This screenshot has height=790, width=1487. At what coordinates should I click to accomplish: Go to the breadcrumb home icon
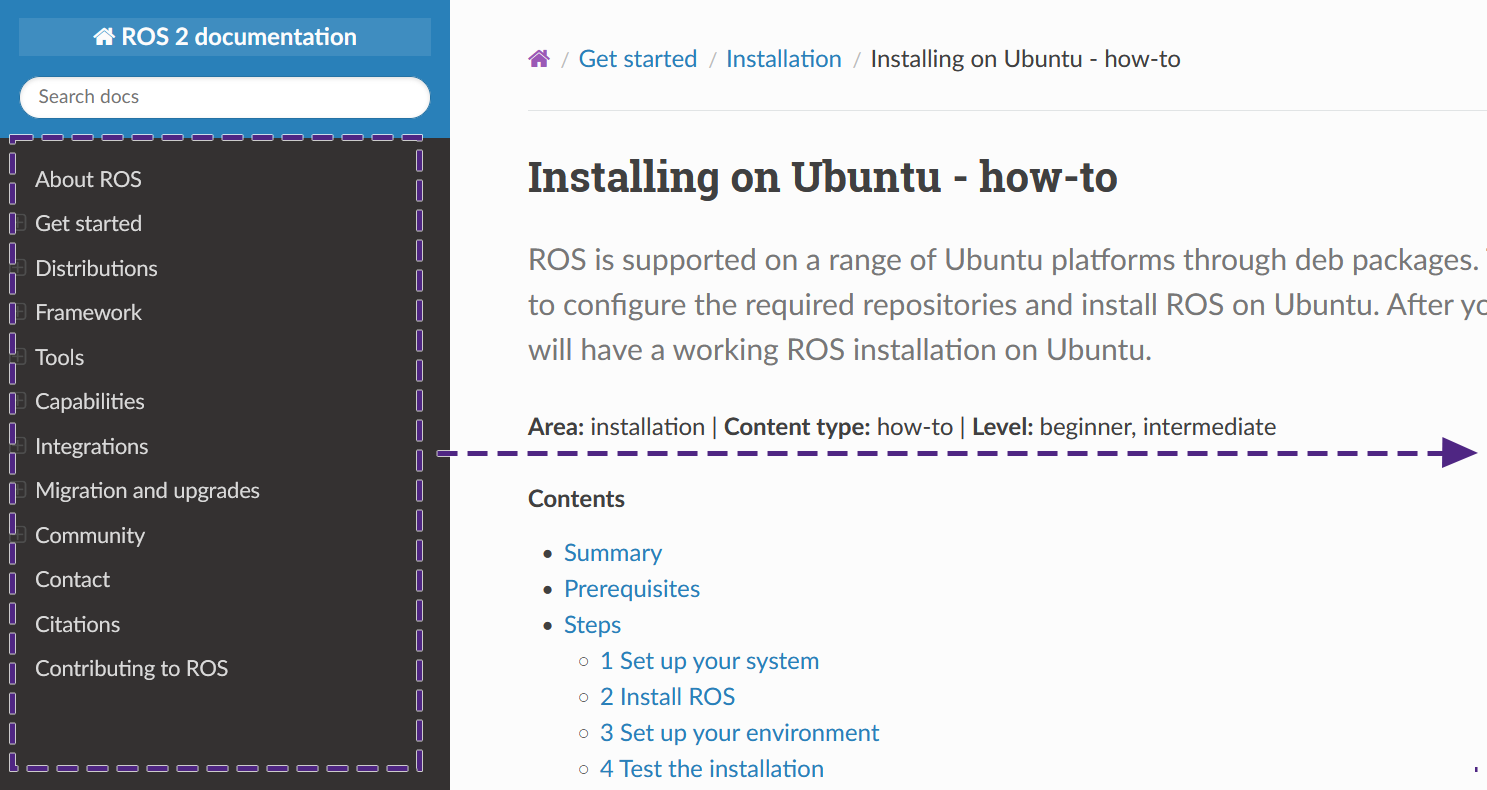(539, 59)
